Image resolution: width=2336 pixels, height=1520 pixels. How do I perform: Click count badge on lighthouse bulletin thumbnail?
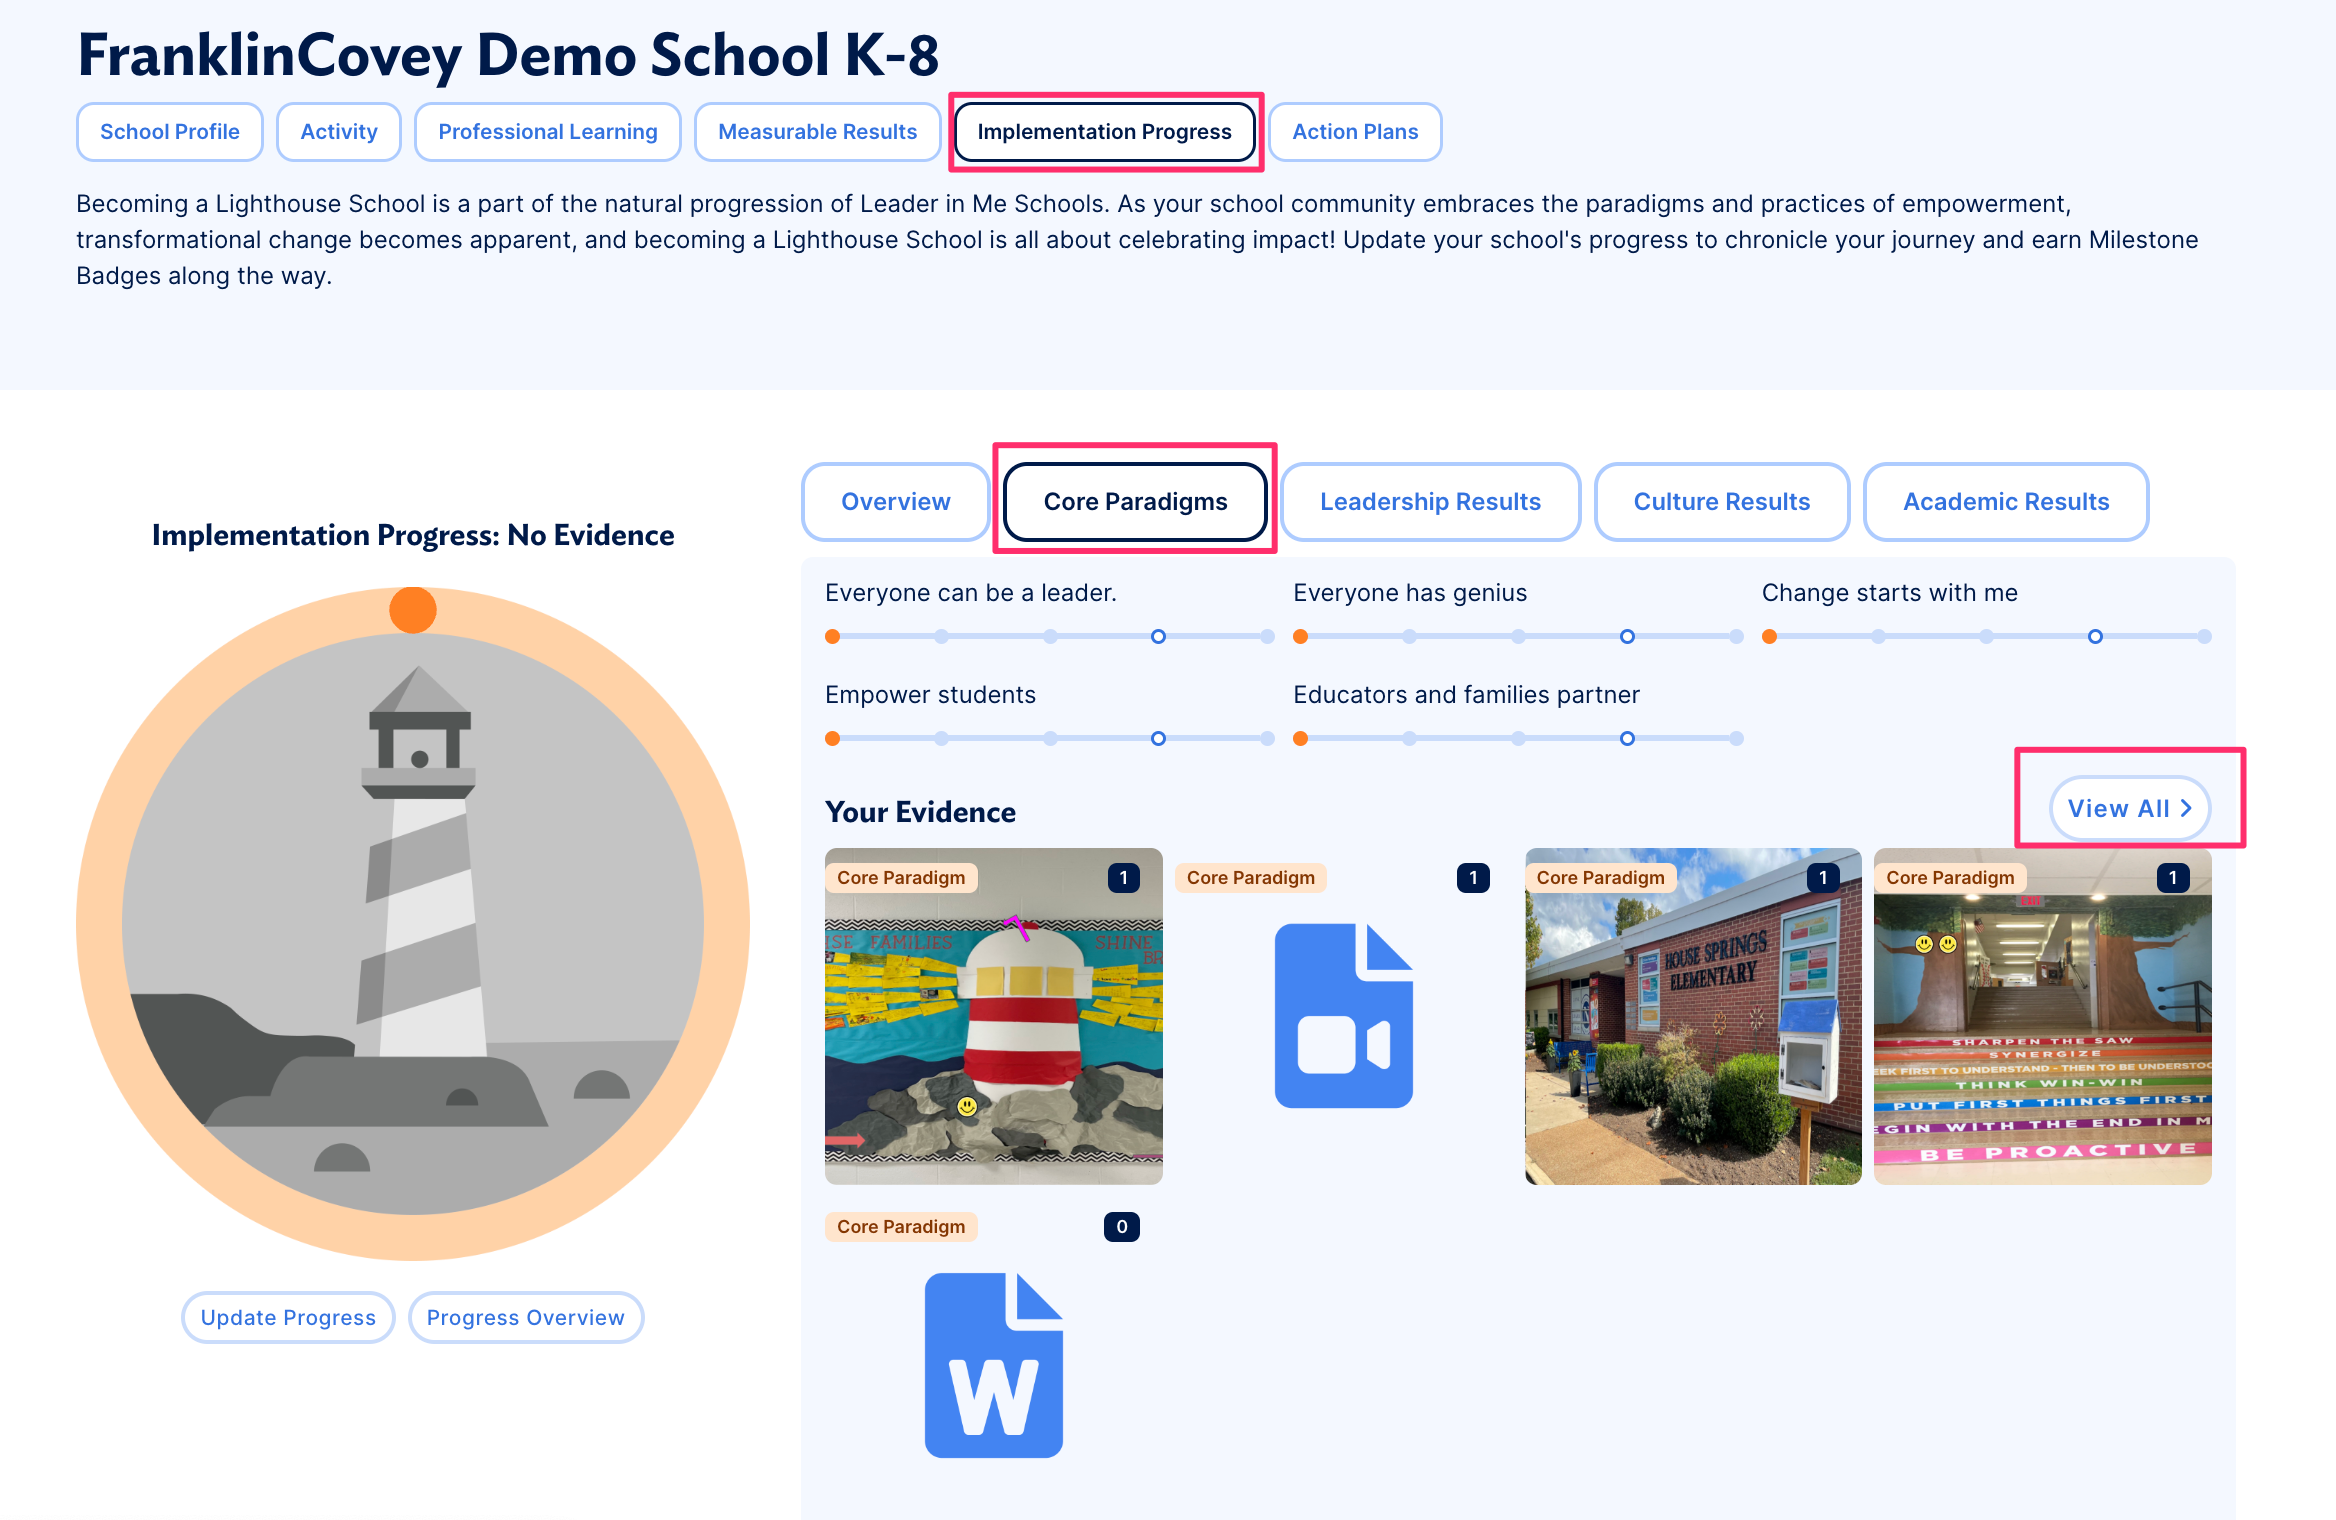1123,878
